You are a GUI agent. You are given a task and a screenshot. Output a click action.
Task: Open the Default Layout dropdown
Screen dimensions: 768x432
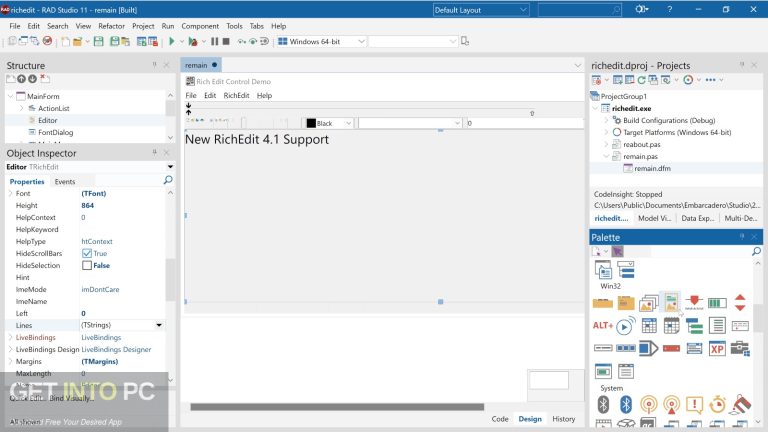480,10
